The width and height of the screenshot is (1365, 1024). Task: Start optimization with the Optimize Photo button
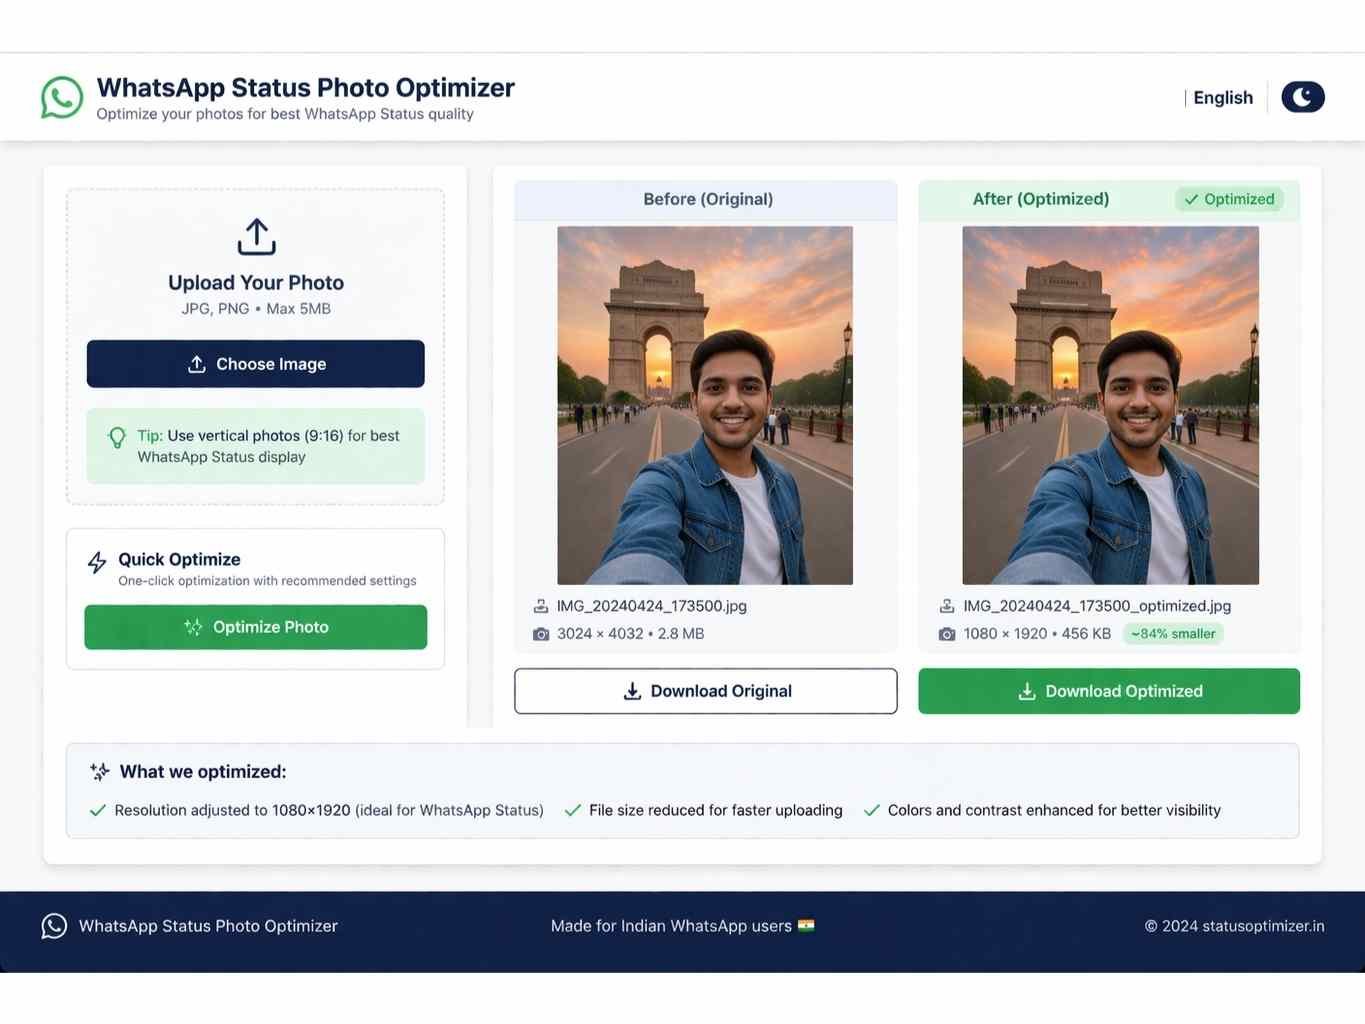pyautogui.click(x=255, y=627)
